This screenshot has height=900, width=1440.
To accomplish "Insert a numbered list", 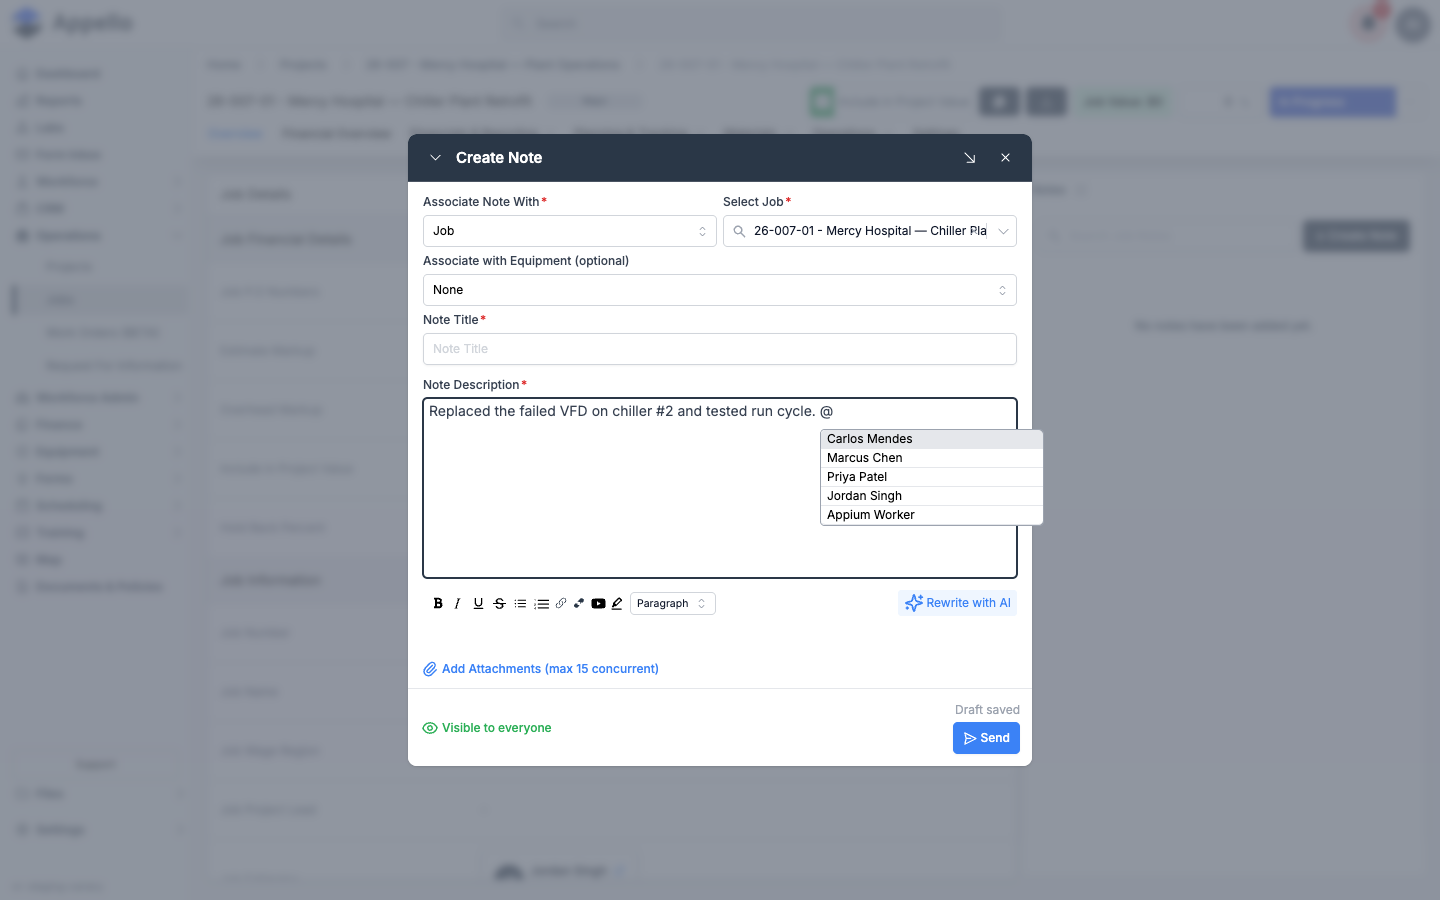I will (x=541, y=604).
